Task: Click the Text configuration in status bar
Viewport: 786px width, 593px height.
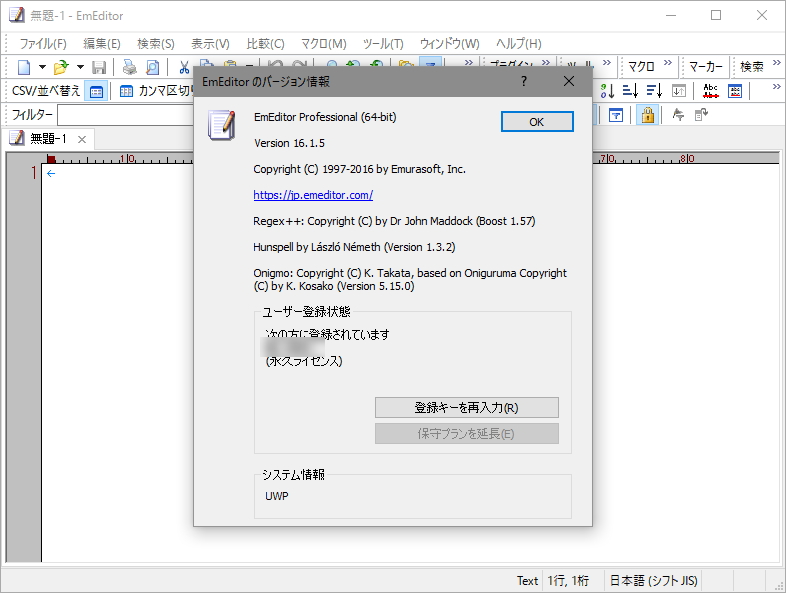Action: point(527,580)
